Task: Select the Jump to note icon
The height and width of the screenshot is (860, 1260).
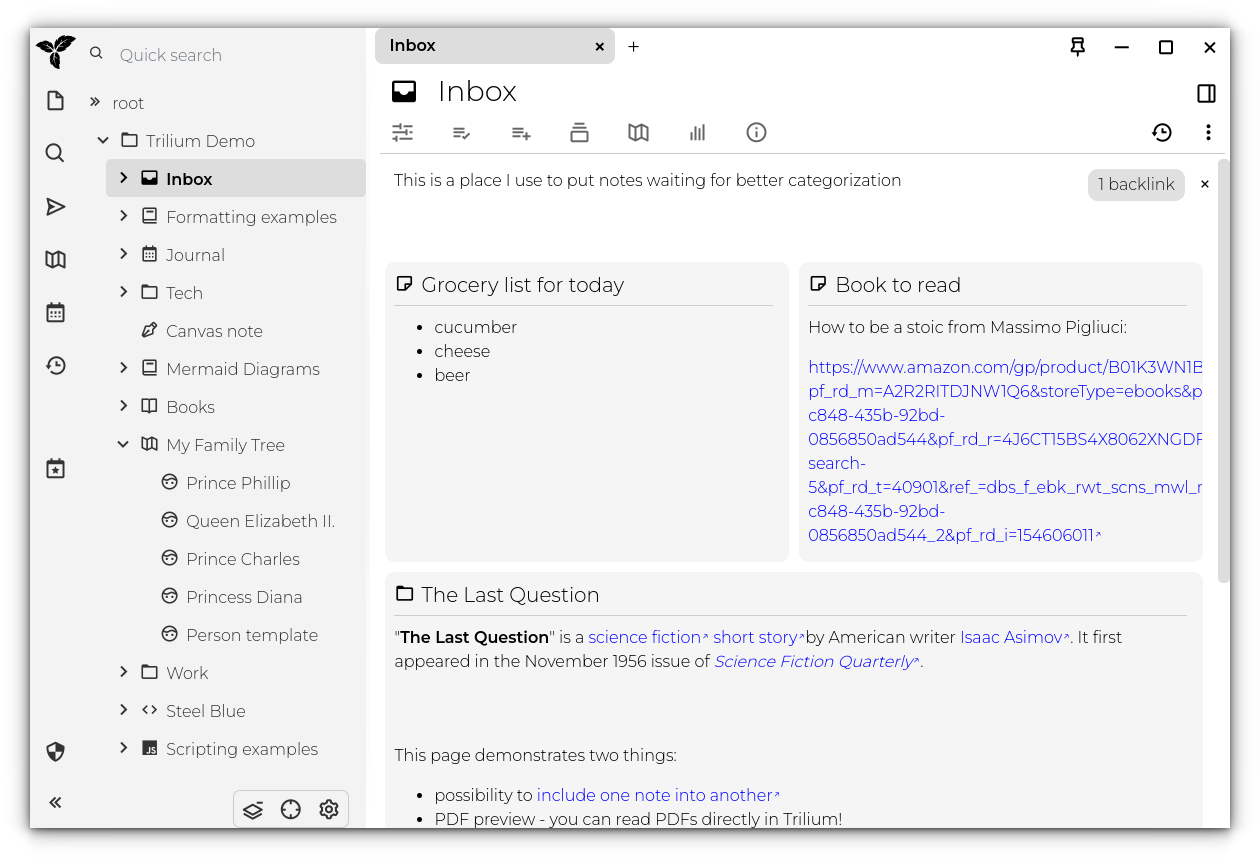Action: click(x=55, y=206)
